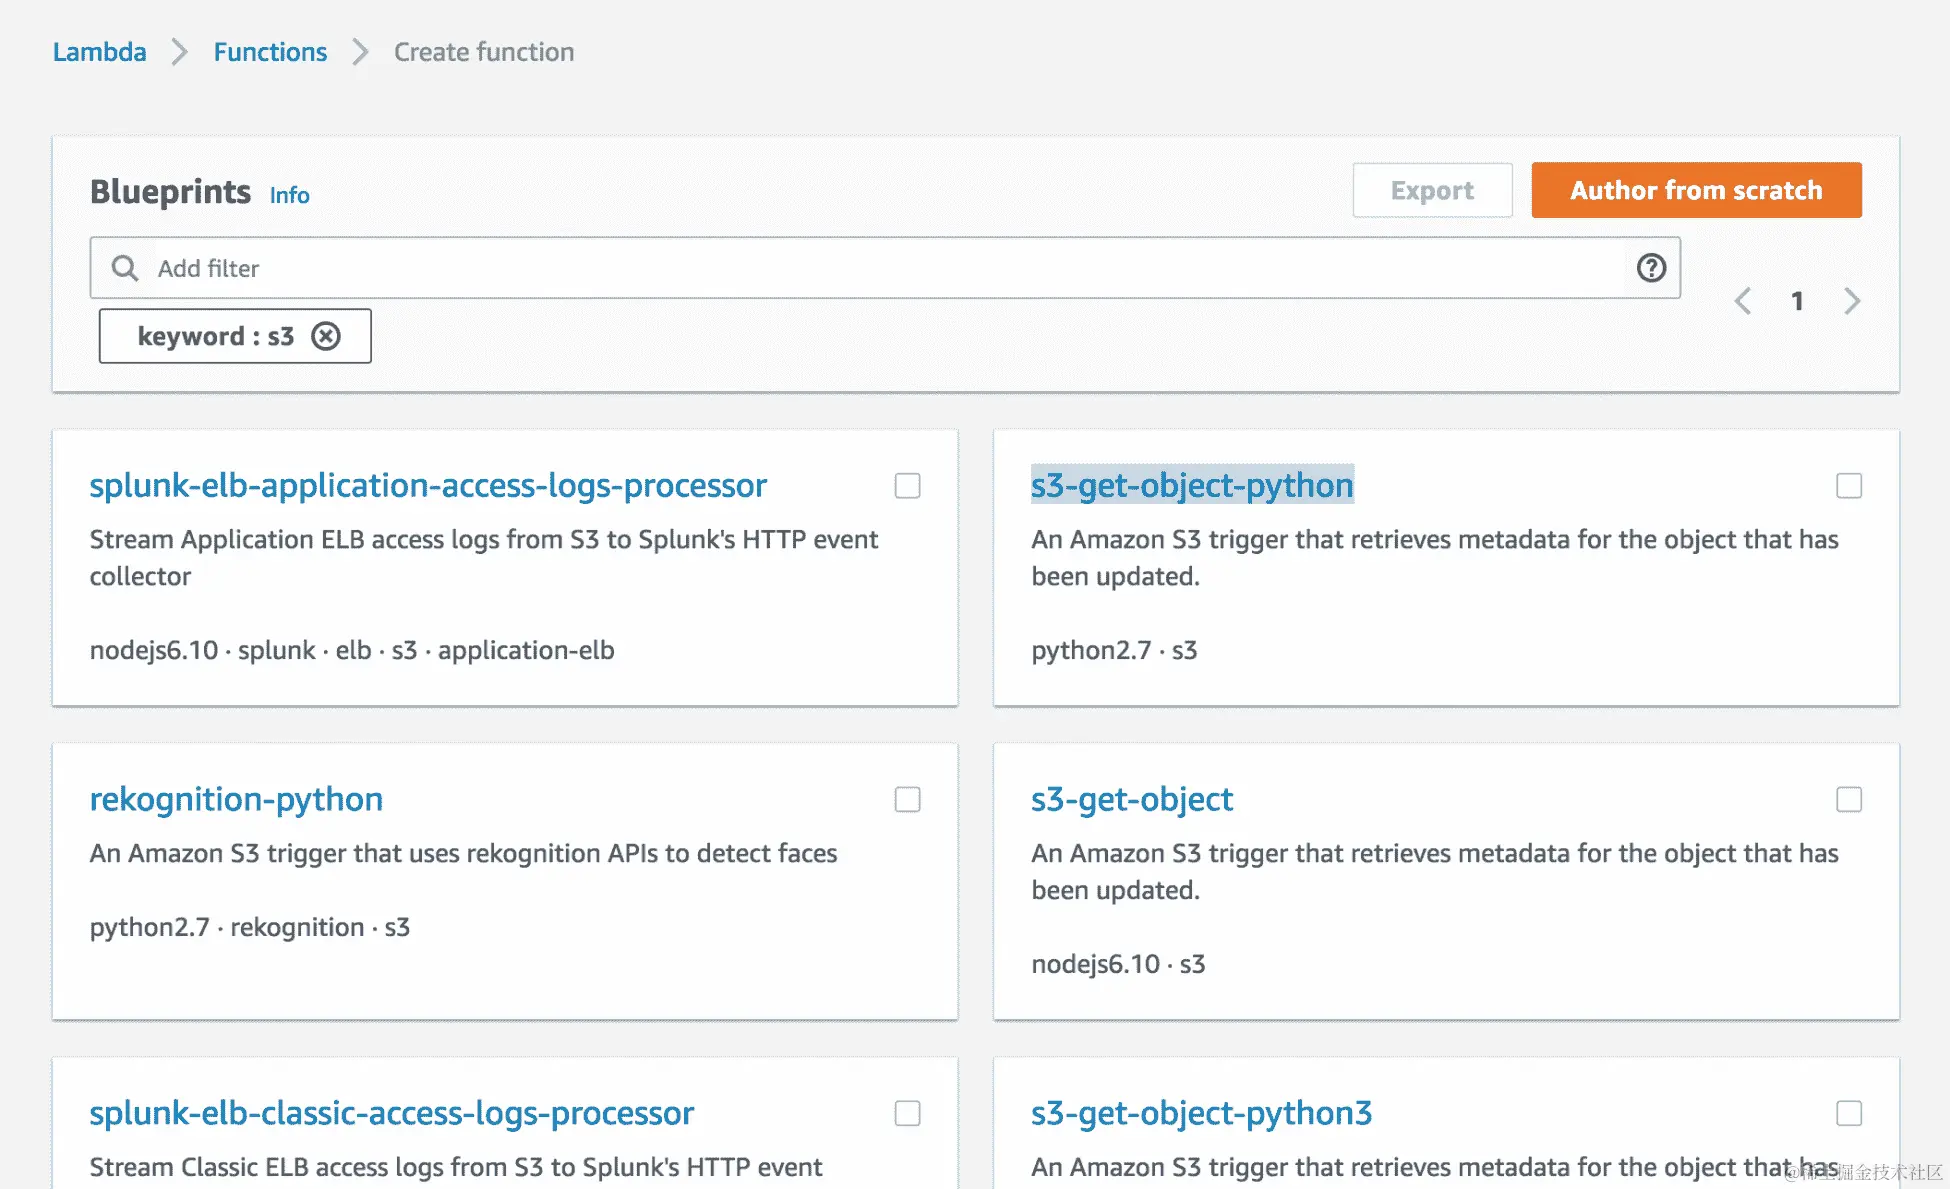Tick the s3-get-object-python3 checkbox
Viewport: 1950px width, 1189px height.
[x=1848, y=1114]
